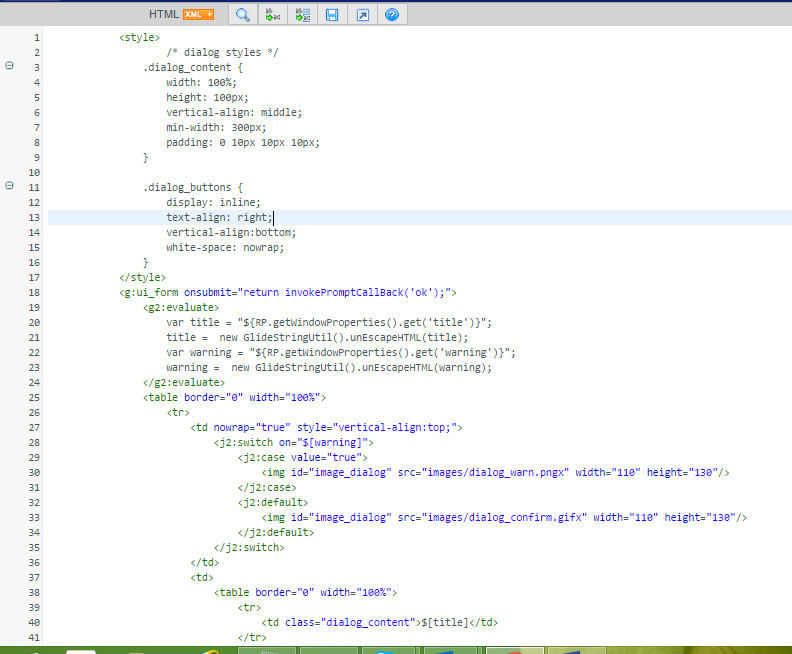Screen dimensions: 792x654
Task: Click the 'text-align: right;' line
Action: coord(219,218)
